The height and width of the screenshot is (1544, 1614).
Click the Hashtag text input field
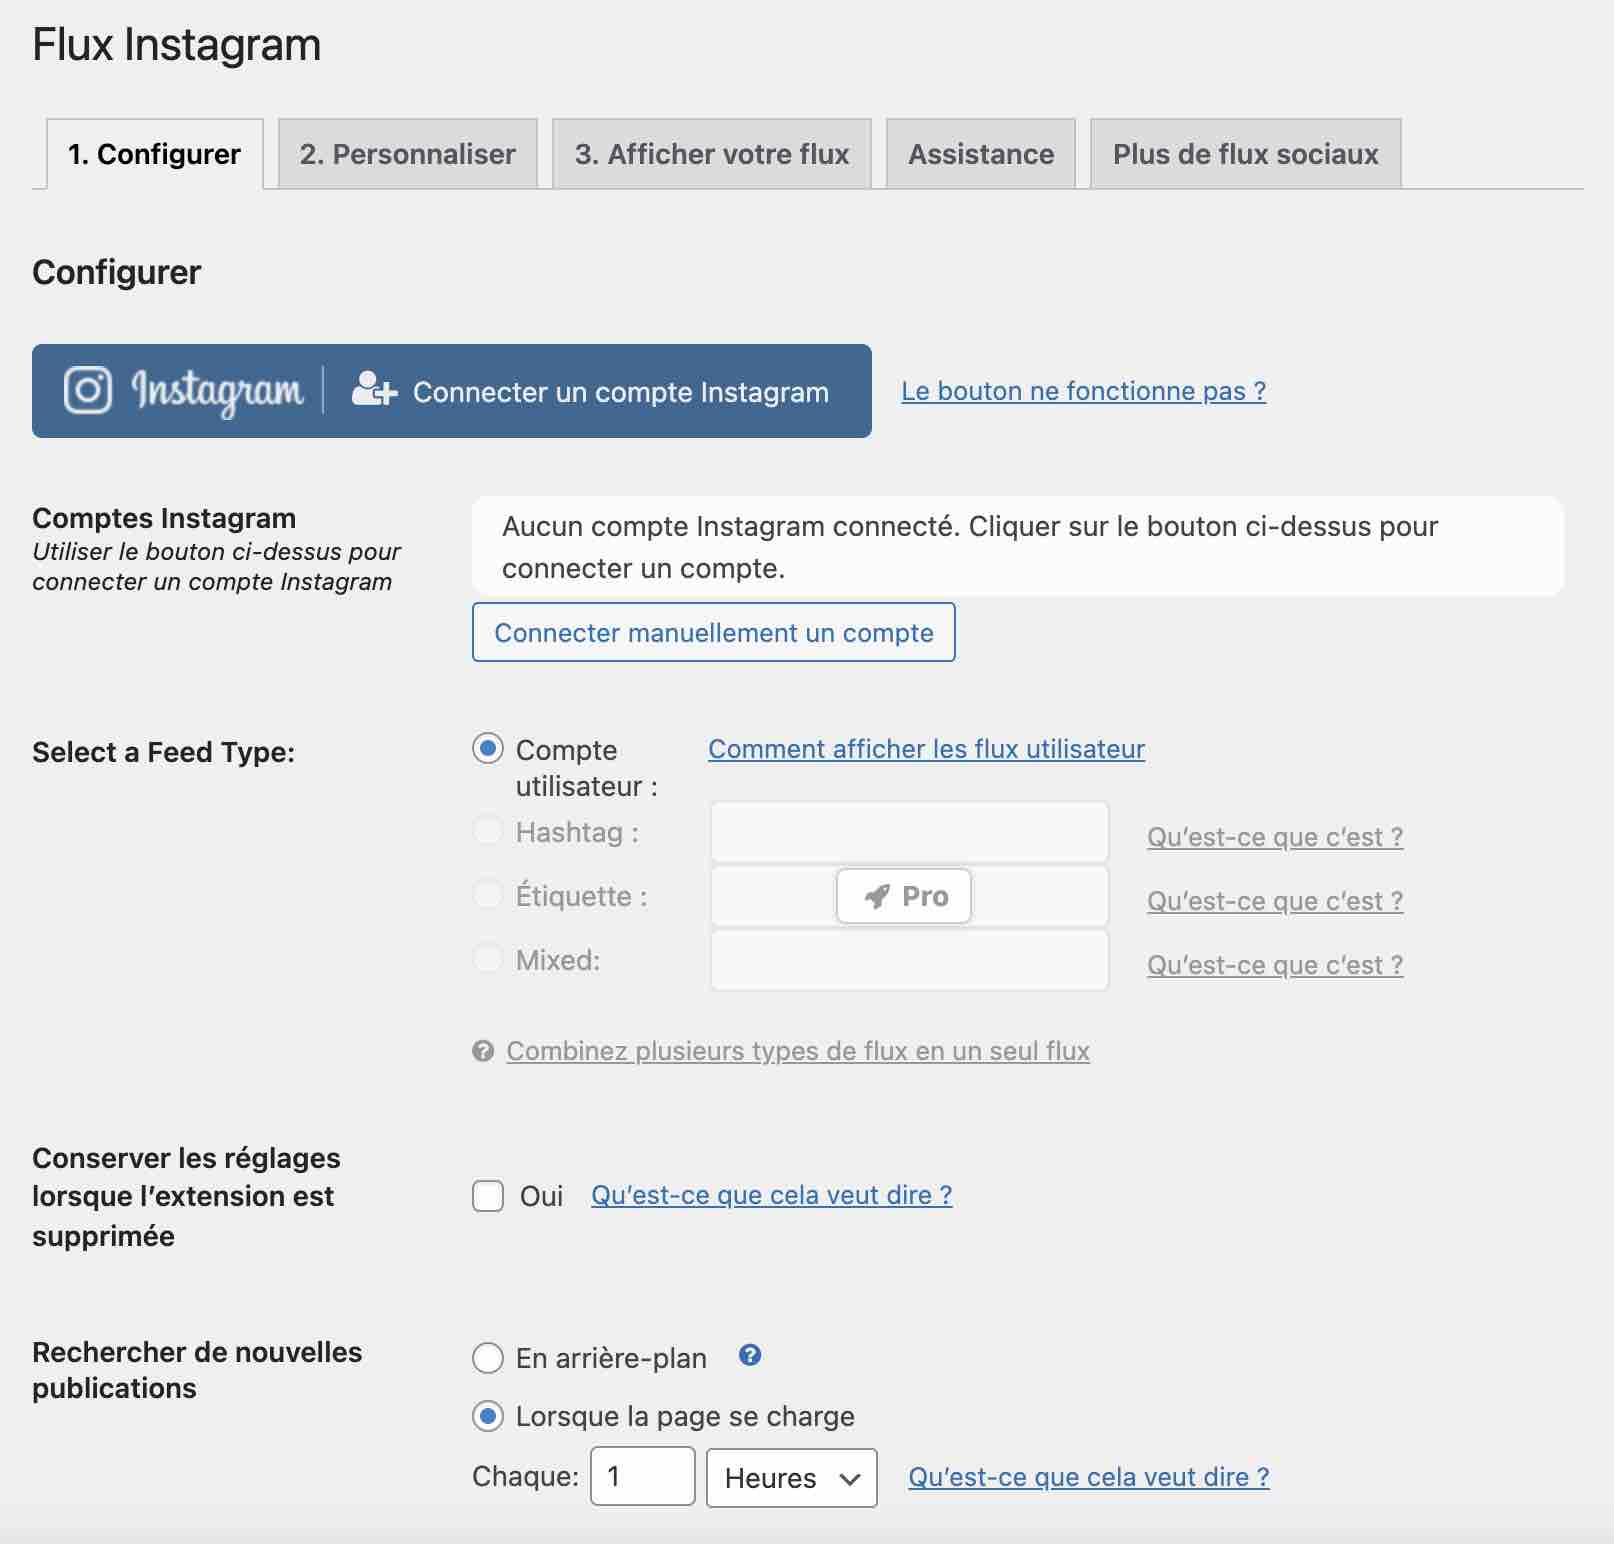pyautogui.click(x=909, y=832)
